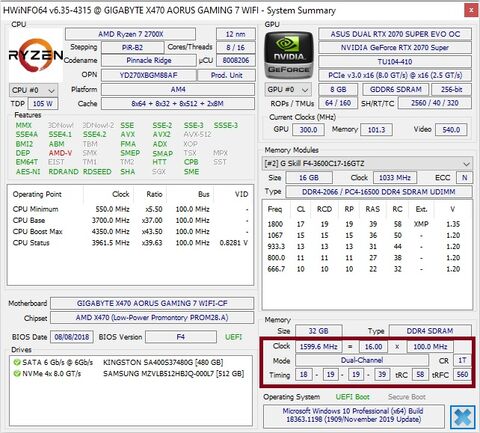Click the Video clock 540.0 field
Image resolution: width=480 pixels, height=433 pixels.
(x=451, y=130)
